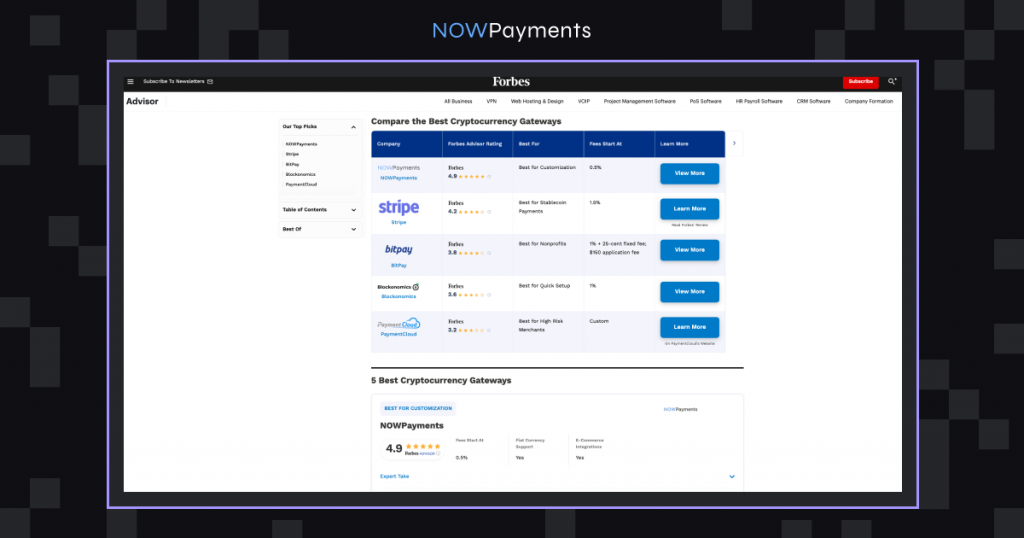Viewport: 1024px width, 538px height.
Task: Expand the Table of Contents section
Action: [x=353, y=209]
